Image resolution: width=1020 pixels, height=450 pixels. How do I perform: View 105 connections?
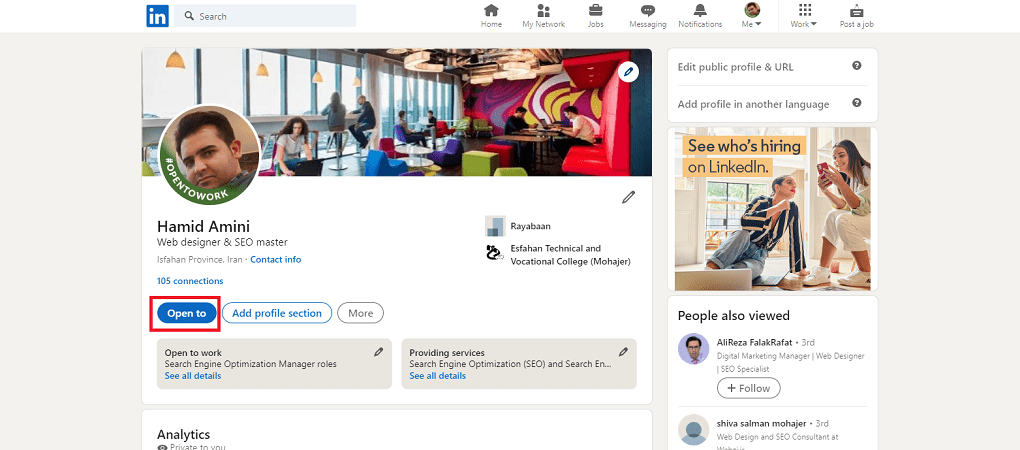point(190,281)
